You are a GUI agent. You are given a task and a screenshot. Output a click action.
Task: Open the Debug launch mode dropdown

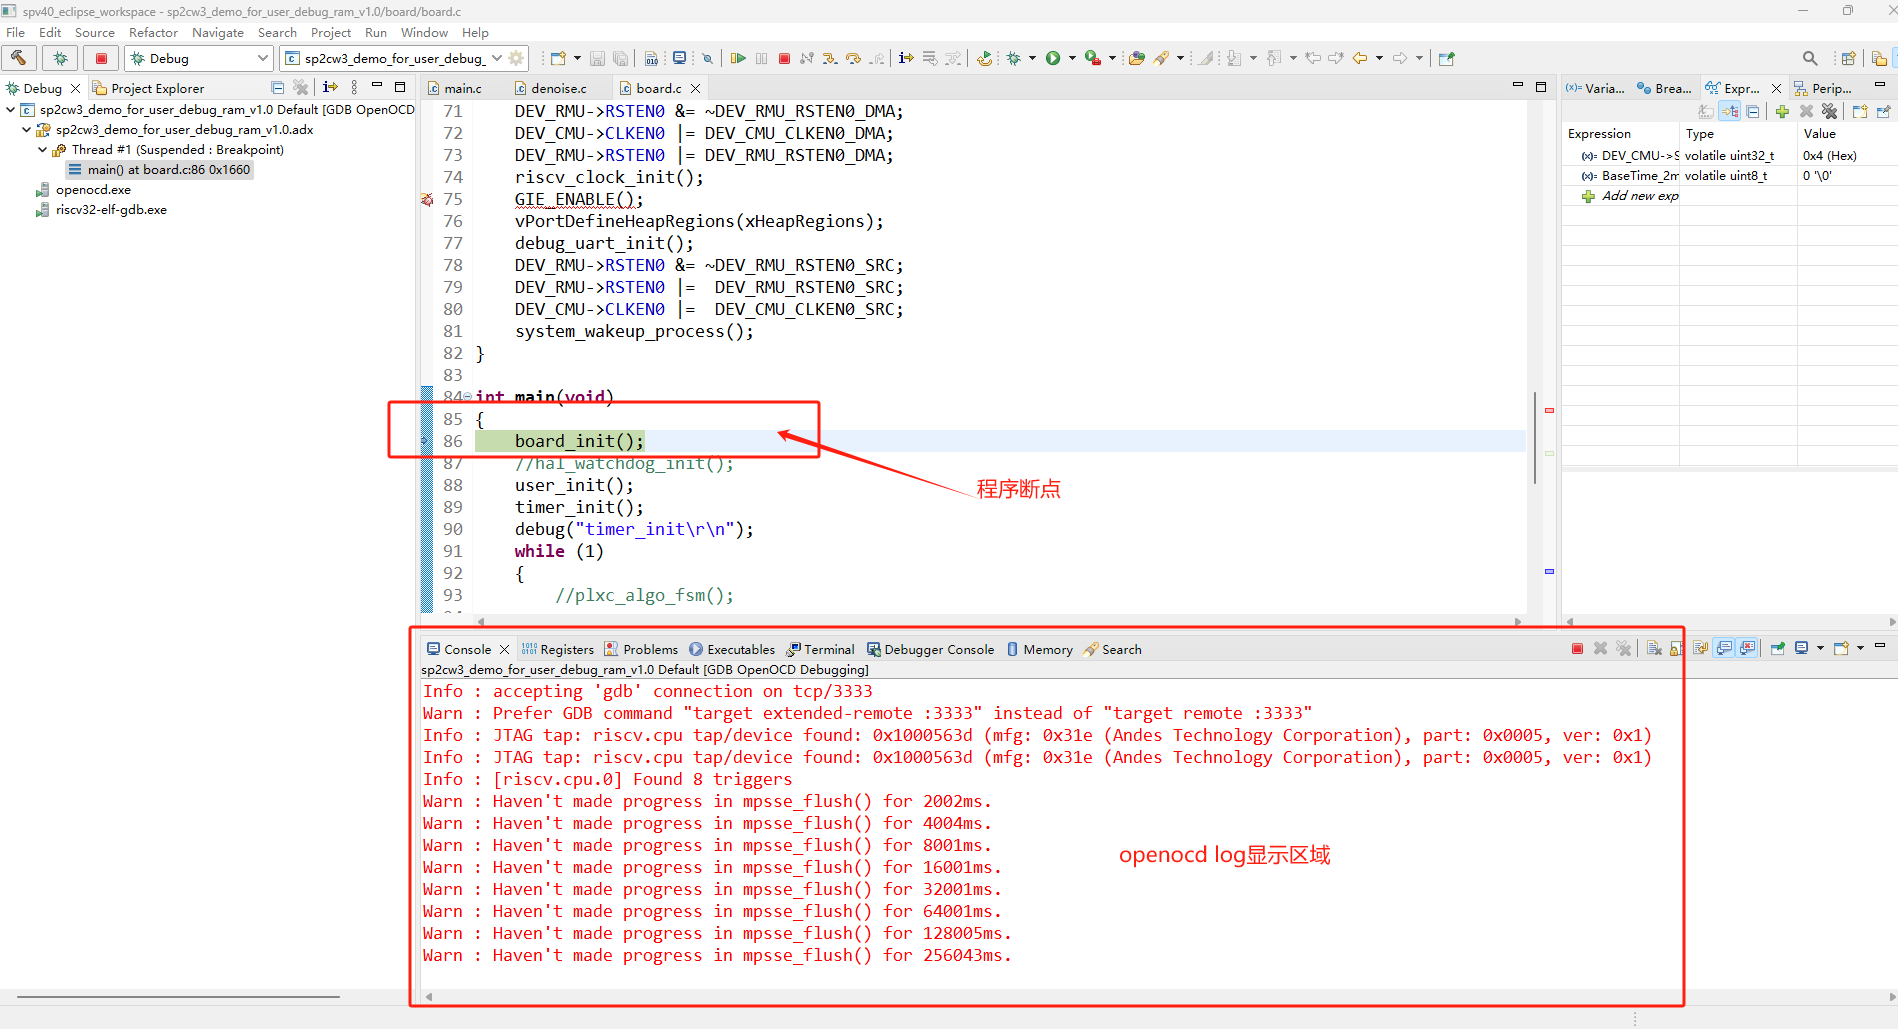(262, 58)
